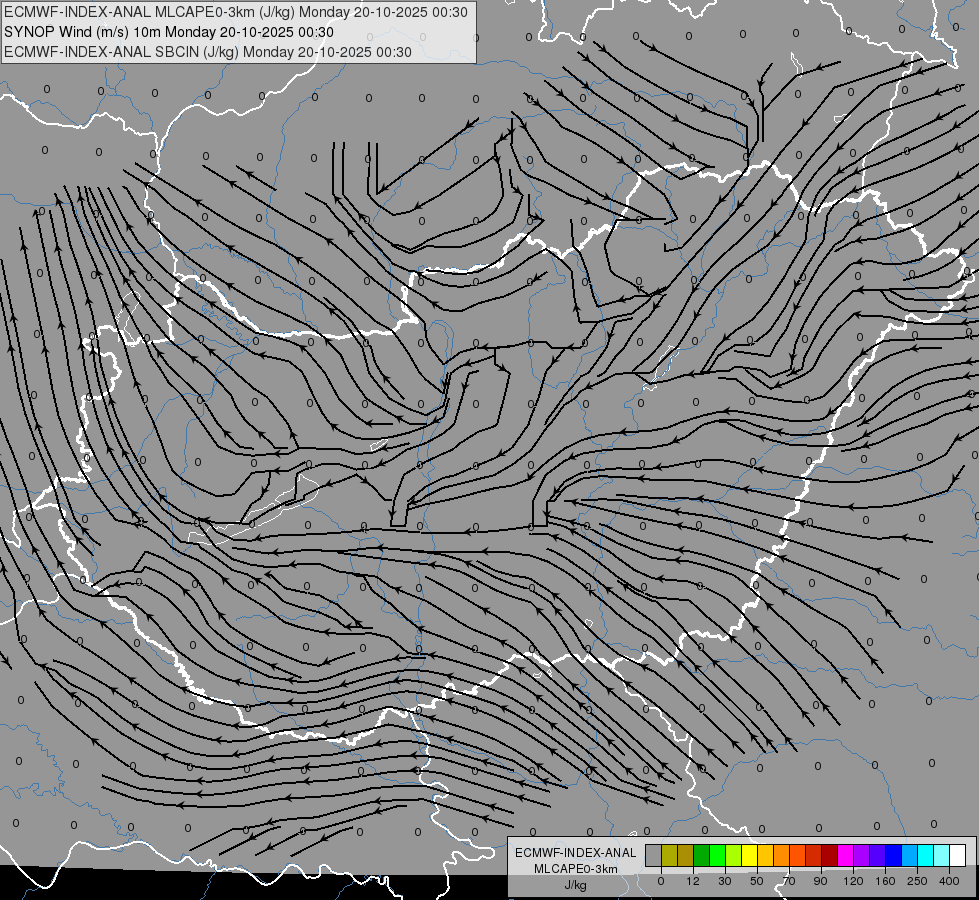The height and width of the screenshot is (900, 979).
Task: Click the white legend swatch
Action: tap(957, 855)
